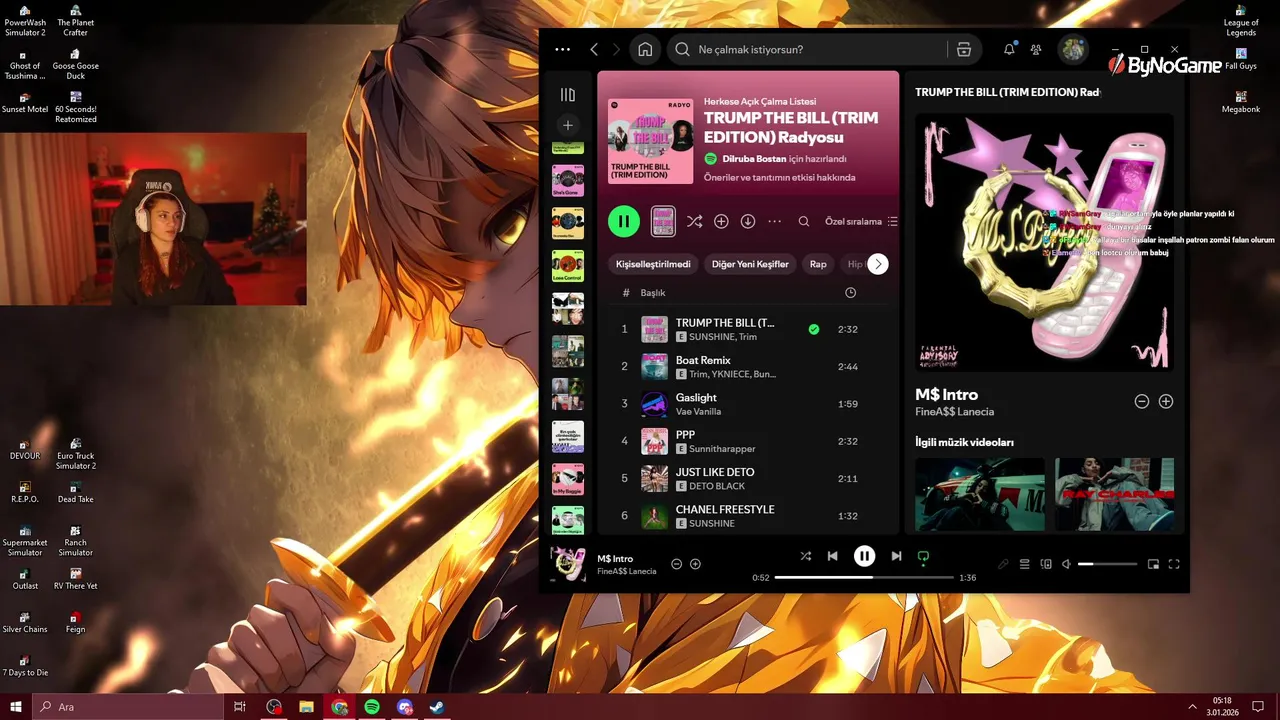The width and height of the screenshot is (1280, 720).
Task: Open notifications bell in Spotify
Action: 1009,49
